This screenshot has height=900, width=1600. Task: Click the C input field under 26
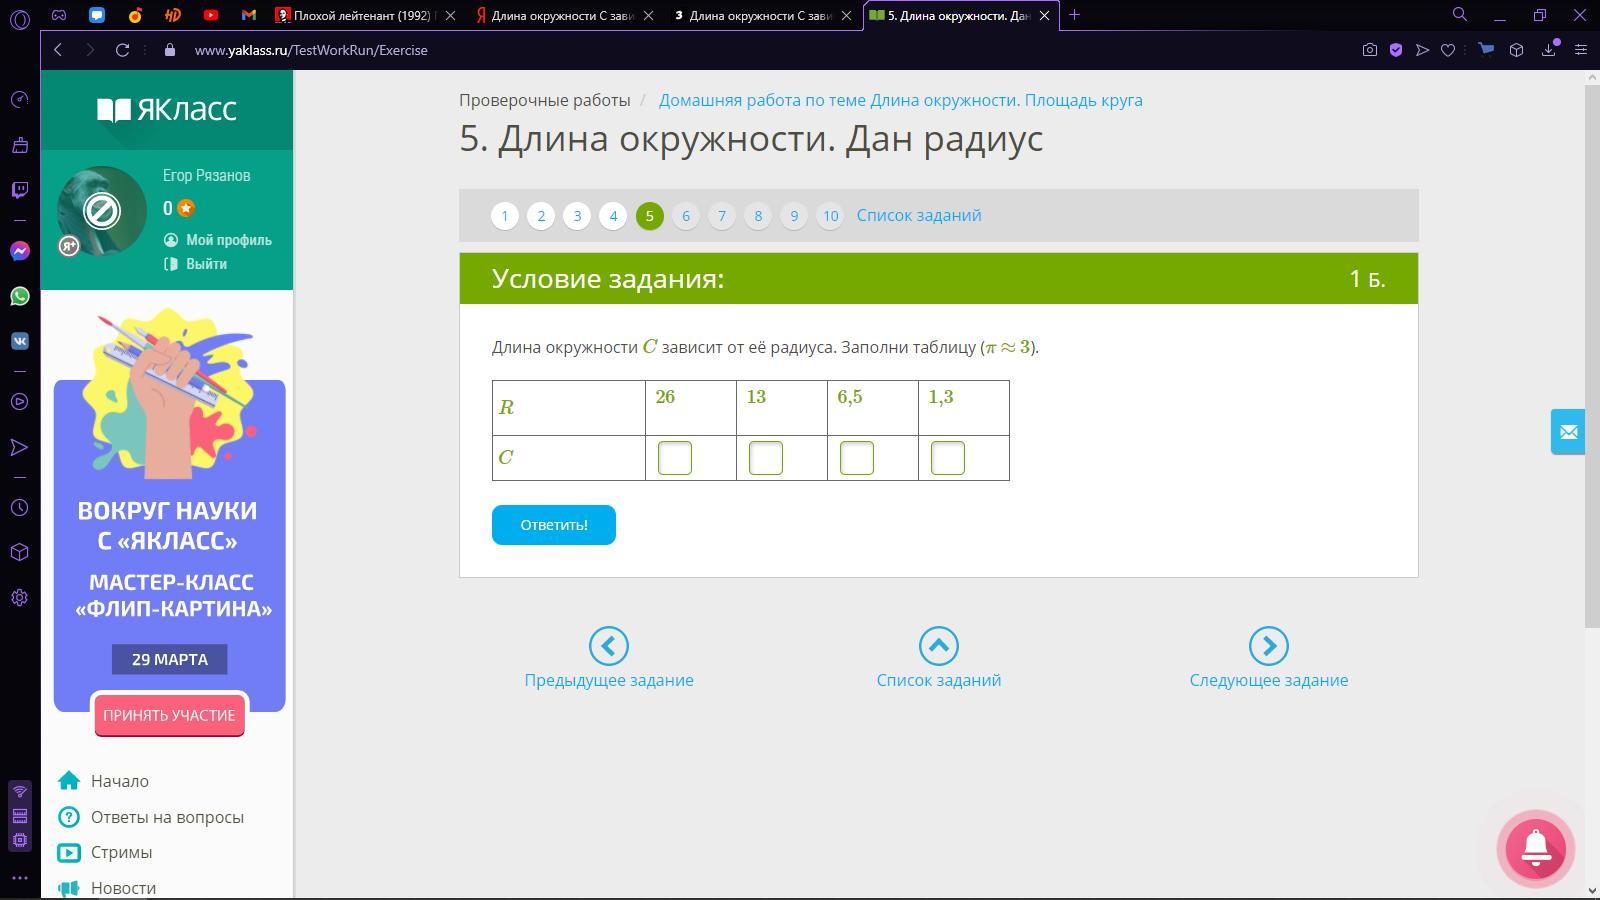pyautogui.click(x=675, y=458)
